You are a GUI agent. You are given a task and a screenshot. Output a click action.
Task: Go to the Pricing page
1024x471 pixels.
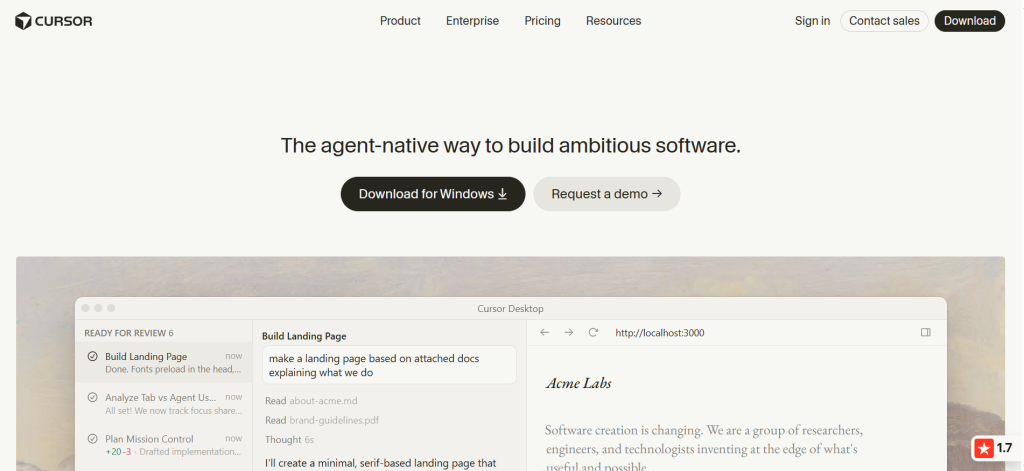[x=542, y=21]
